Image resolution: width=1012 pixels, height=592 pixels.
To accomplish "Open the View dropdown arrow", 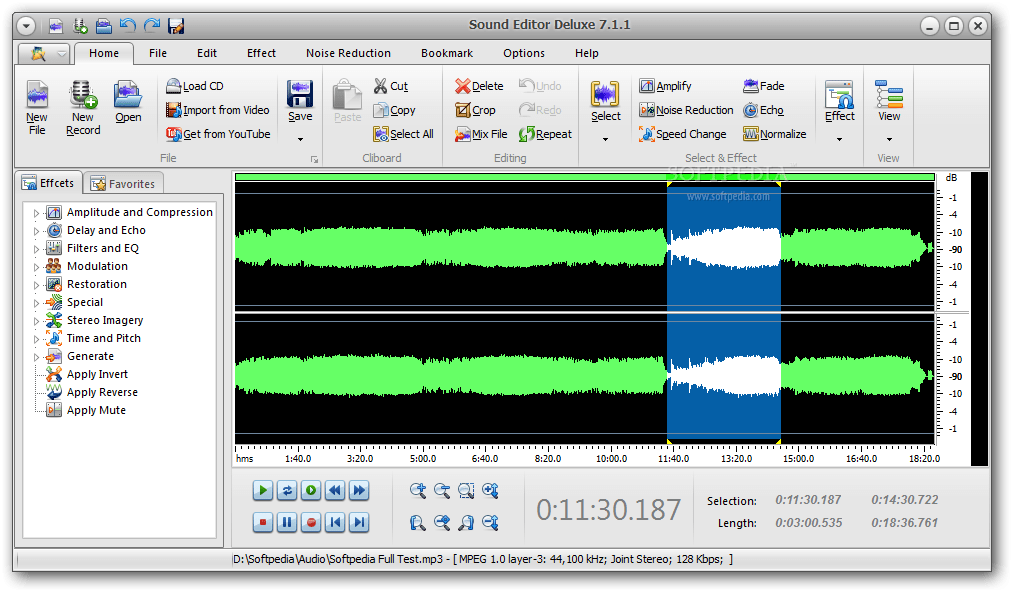I will [889, 139].
